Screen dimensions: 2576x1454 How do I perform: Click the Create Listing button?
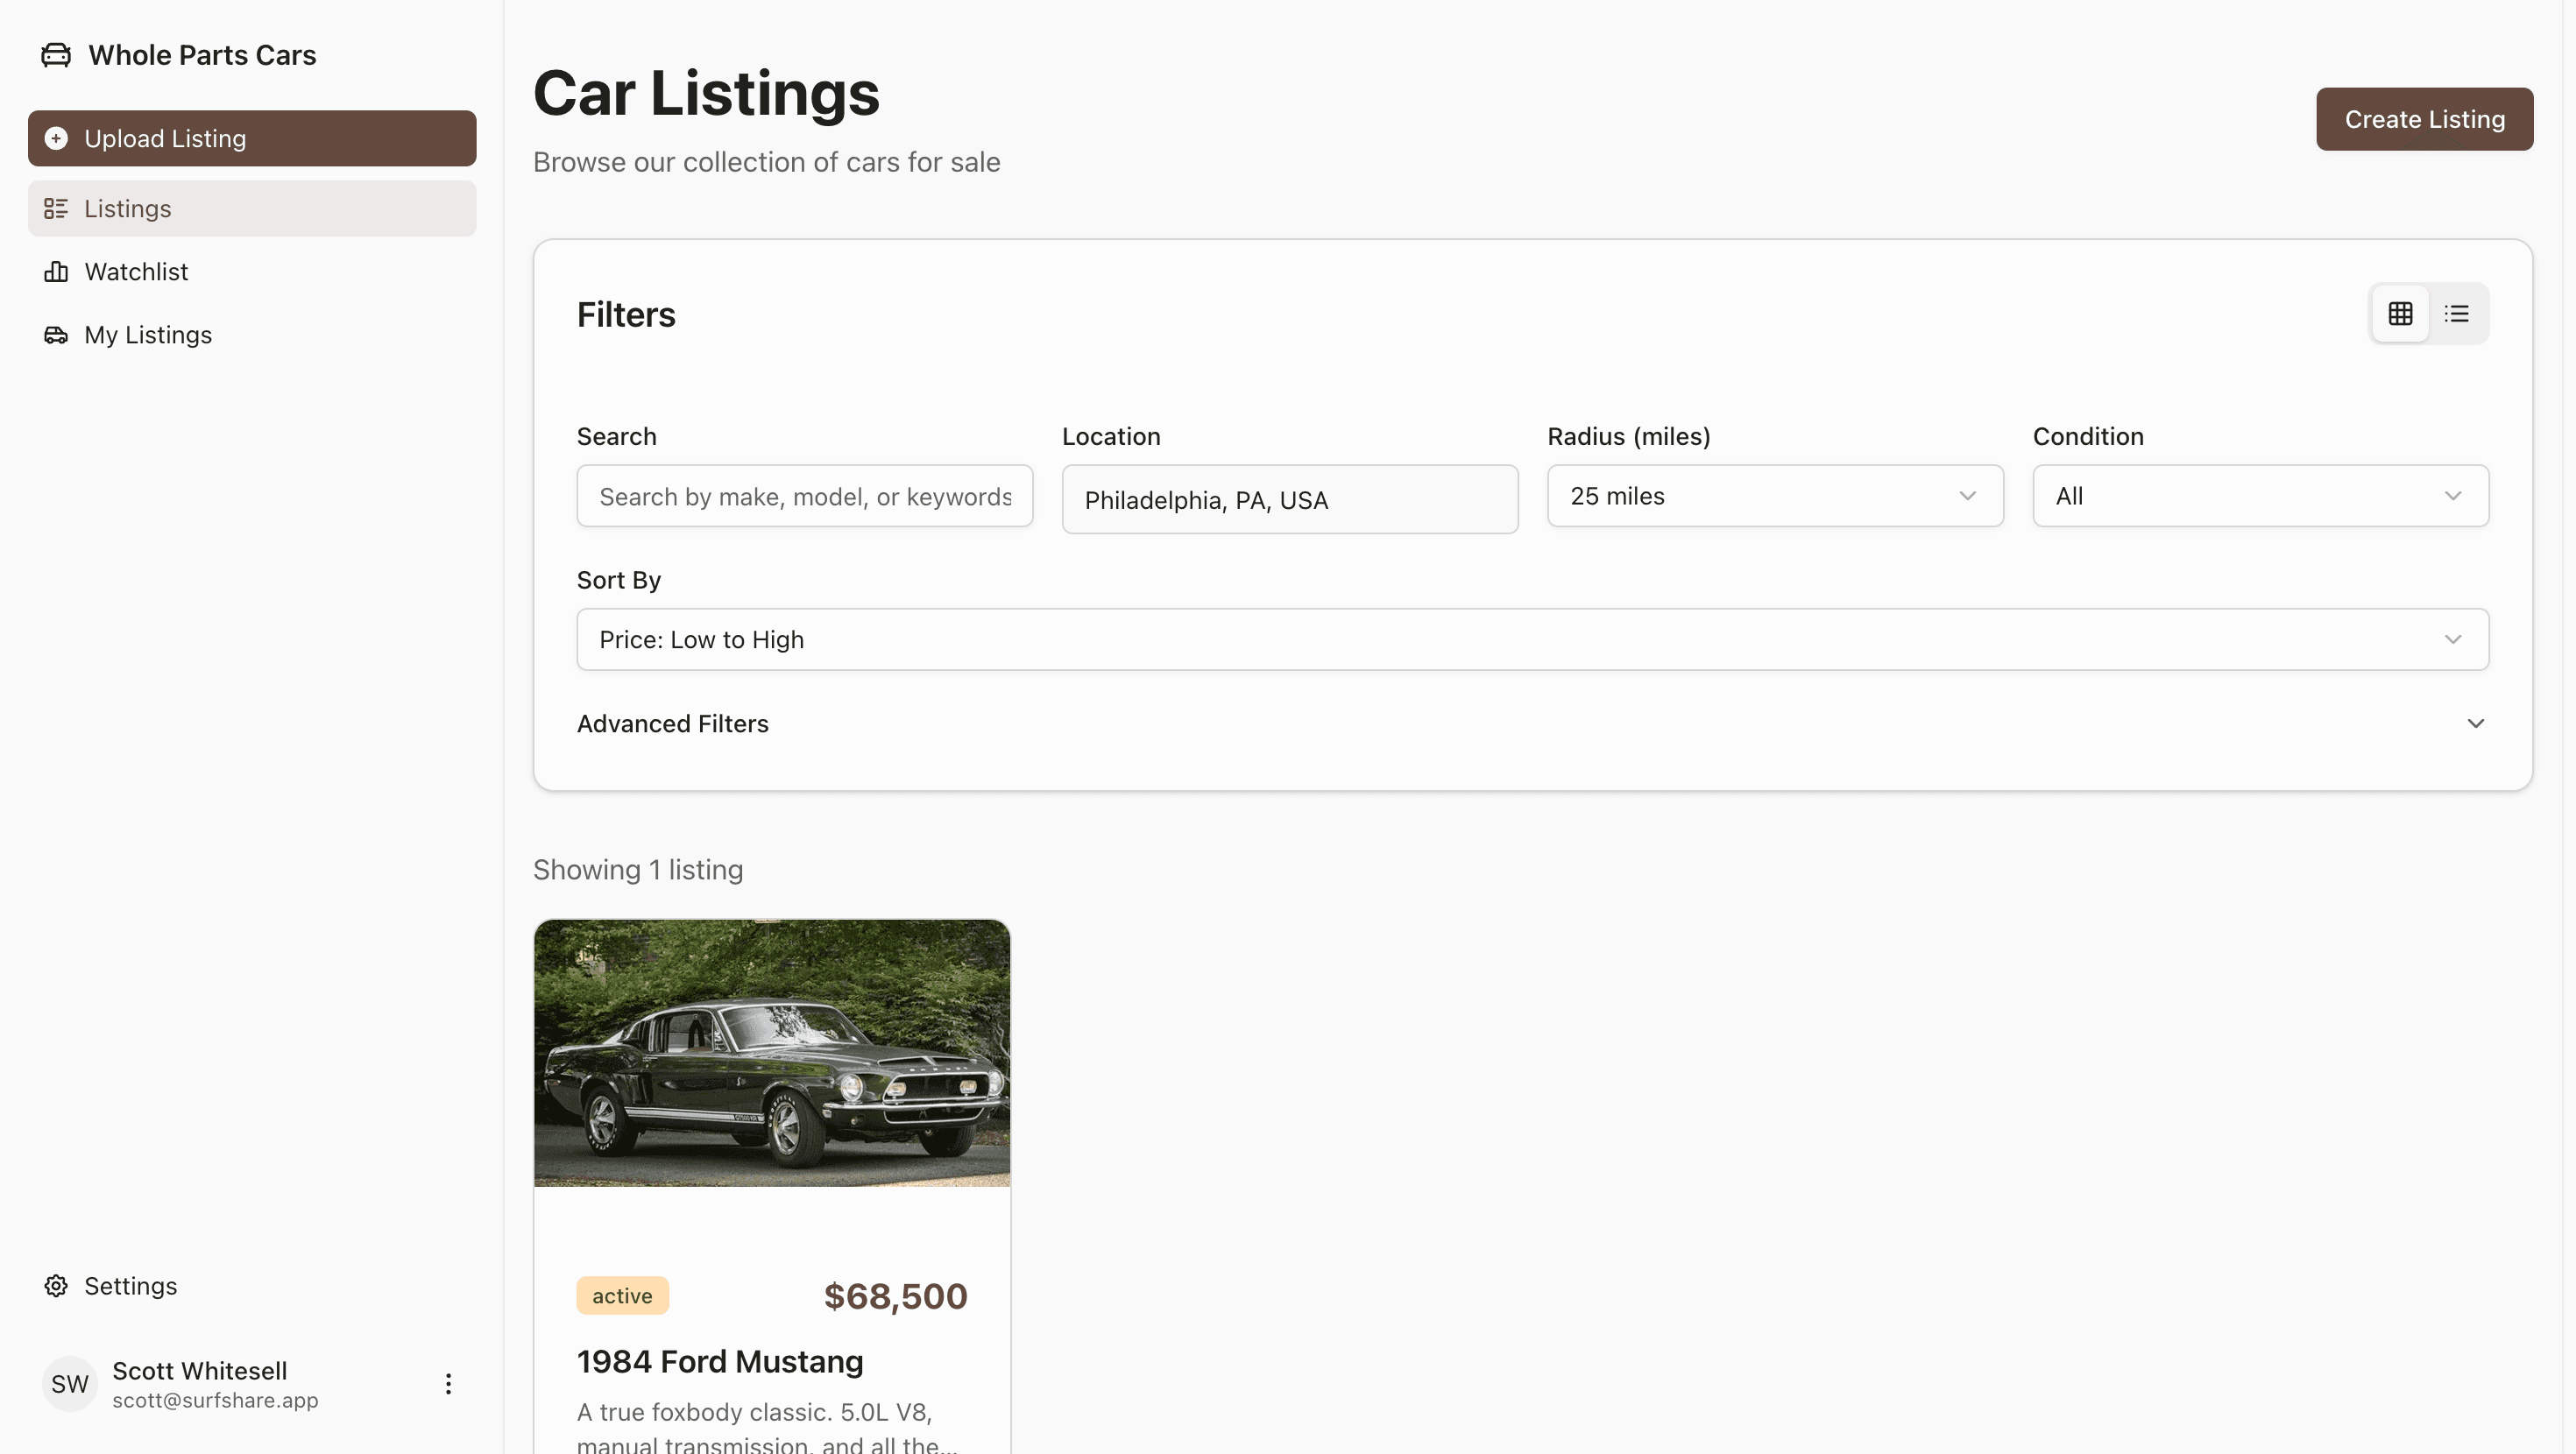click(x=2424, y=119)
